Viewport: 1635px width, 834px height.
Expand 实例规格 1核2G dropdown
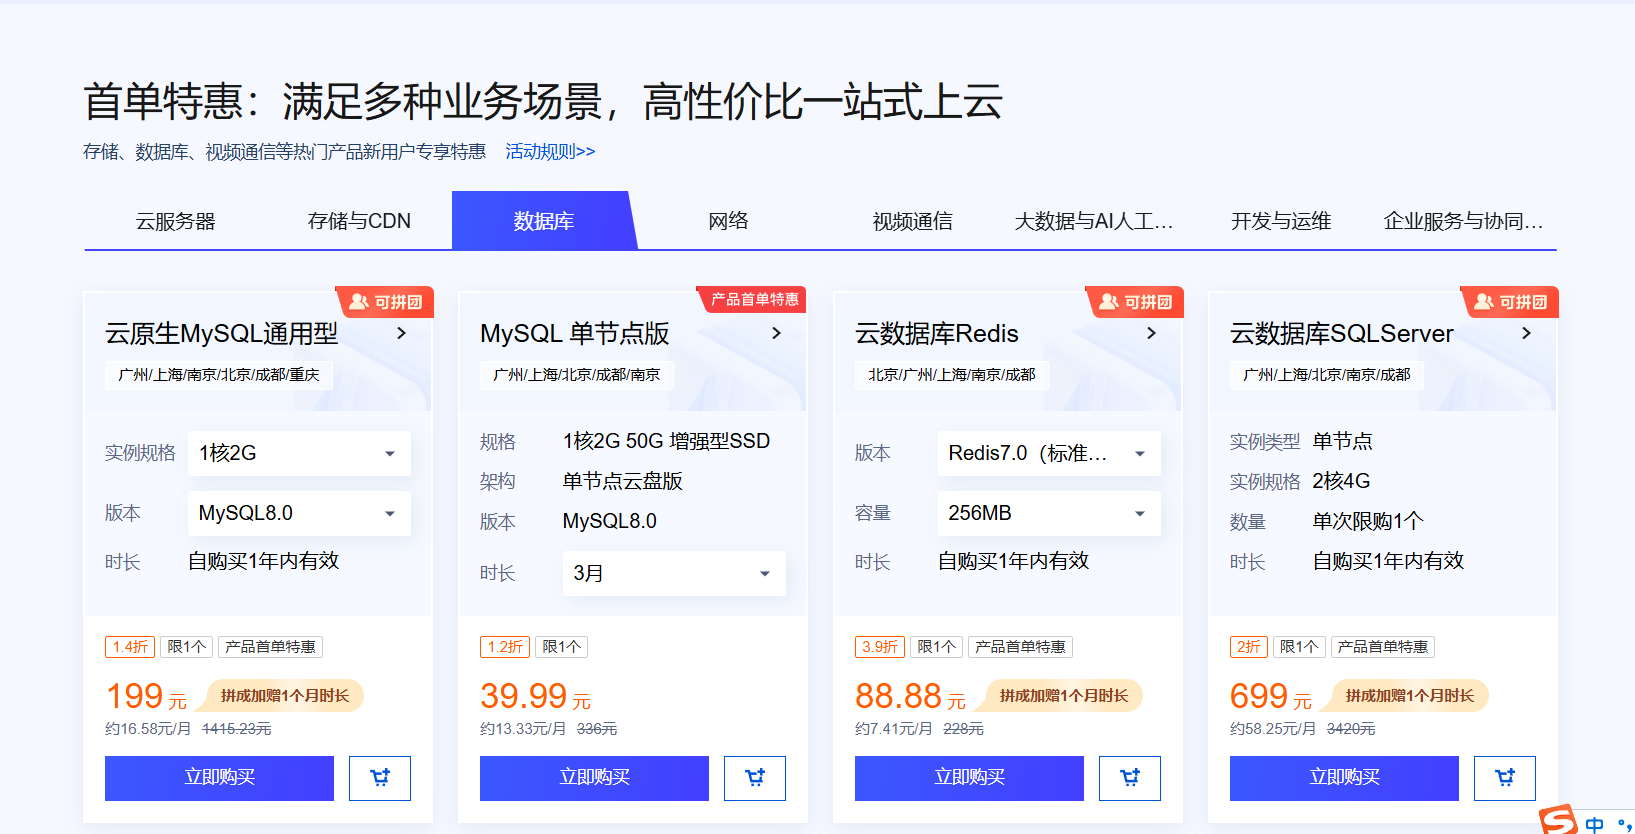point(299,453)
